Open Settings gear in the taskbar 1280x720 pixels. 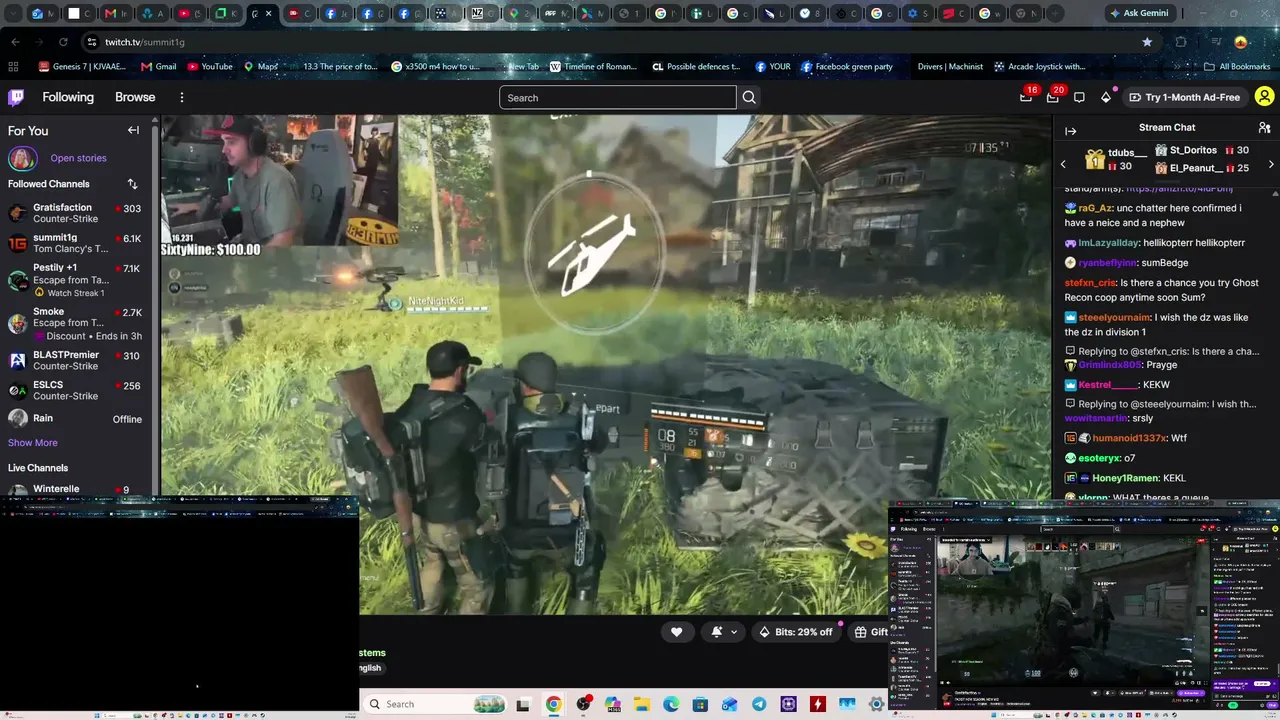pyautogui.click(x=877, y=704)
